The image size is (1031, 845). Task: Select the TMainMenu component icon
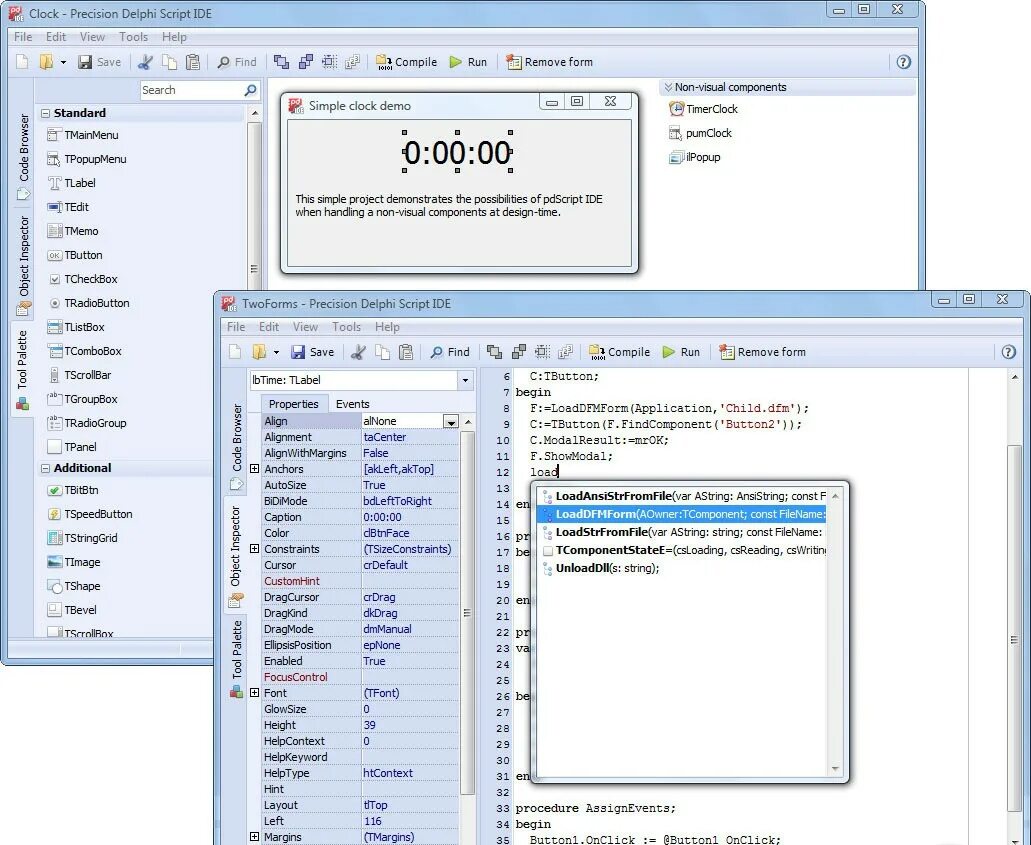(55, 135)
